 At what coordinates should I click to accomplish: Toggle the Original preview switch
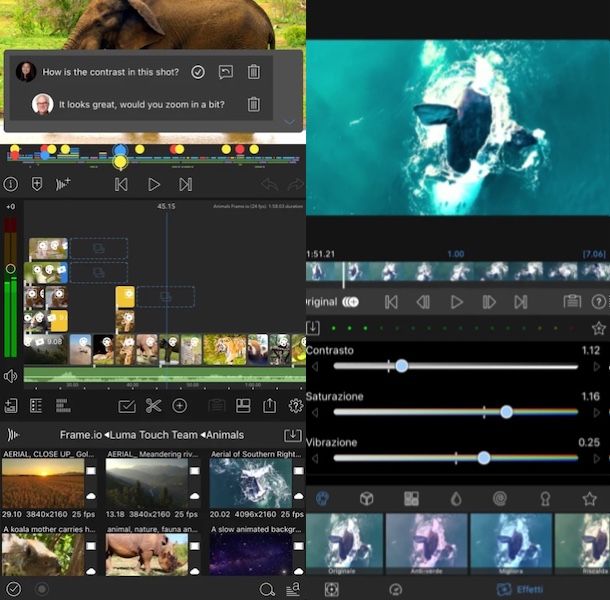pyautogui.click(x=350, y=302)
